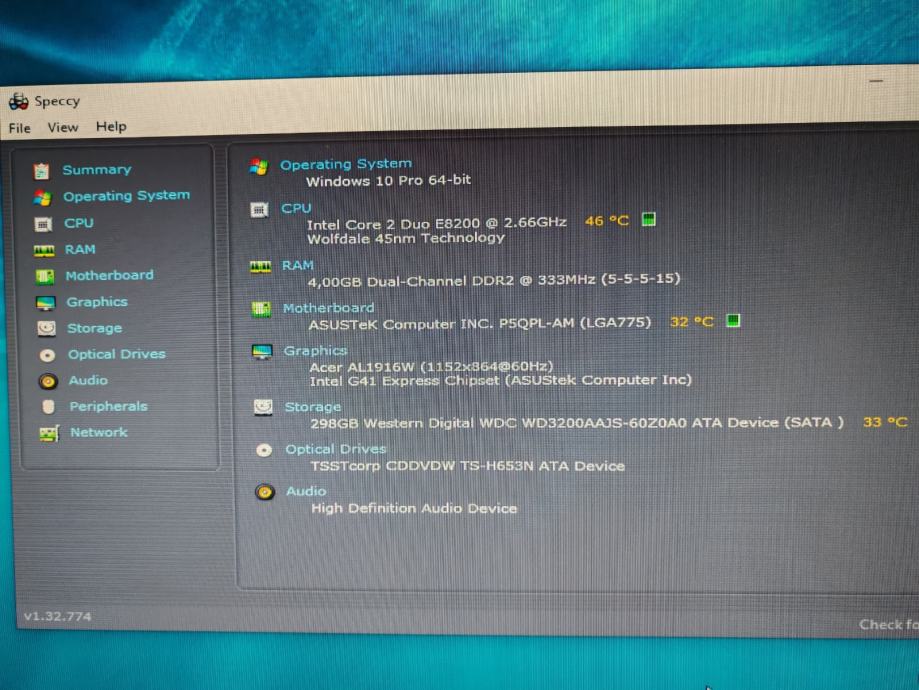Open the Motherboard heading link in summary

click(328, 308)
